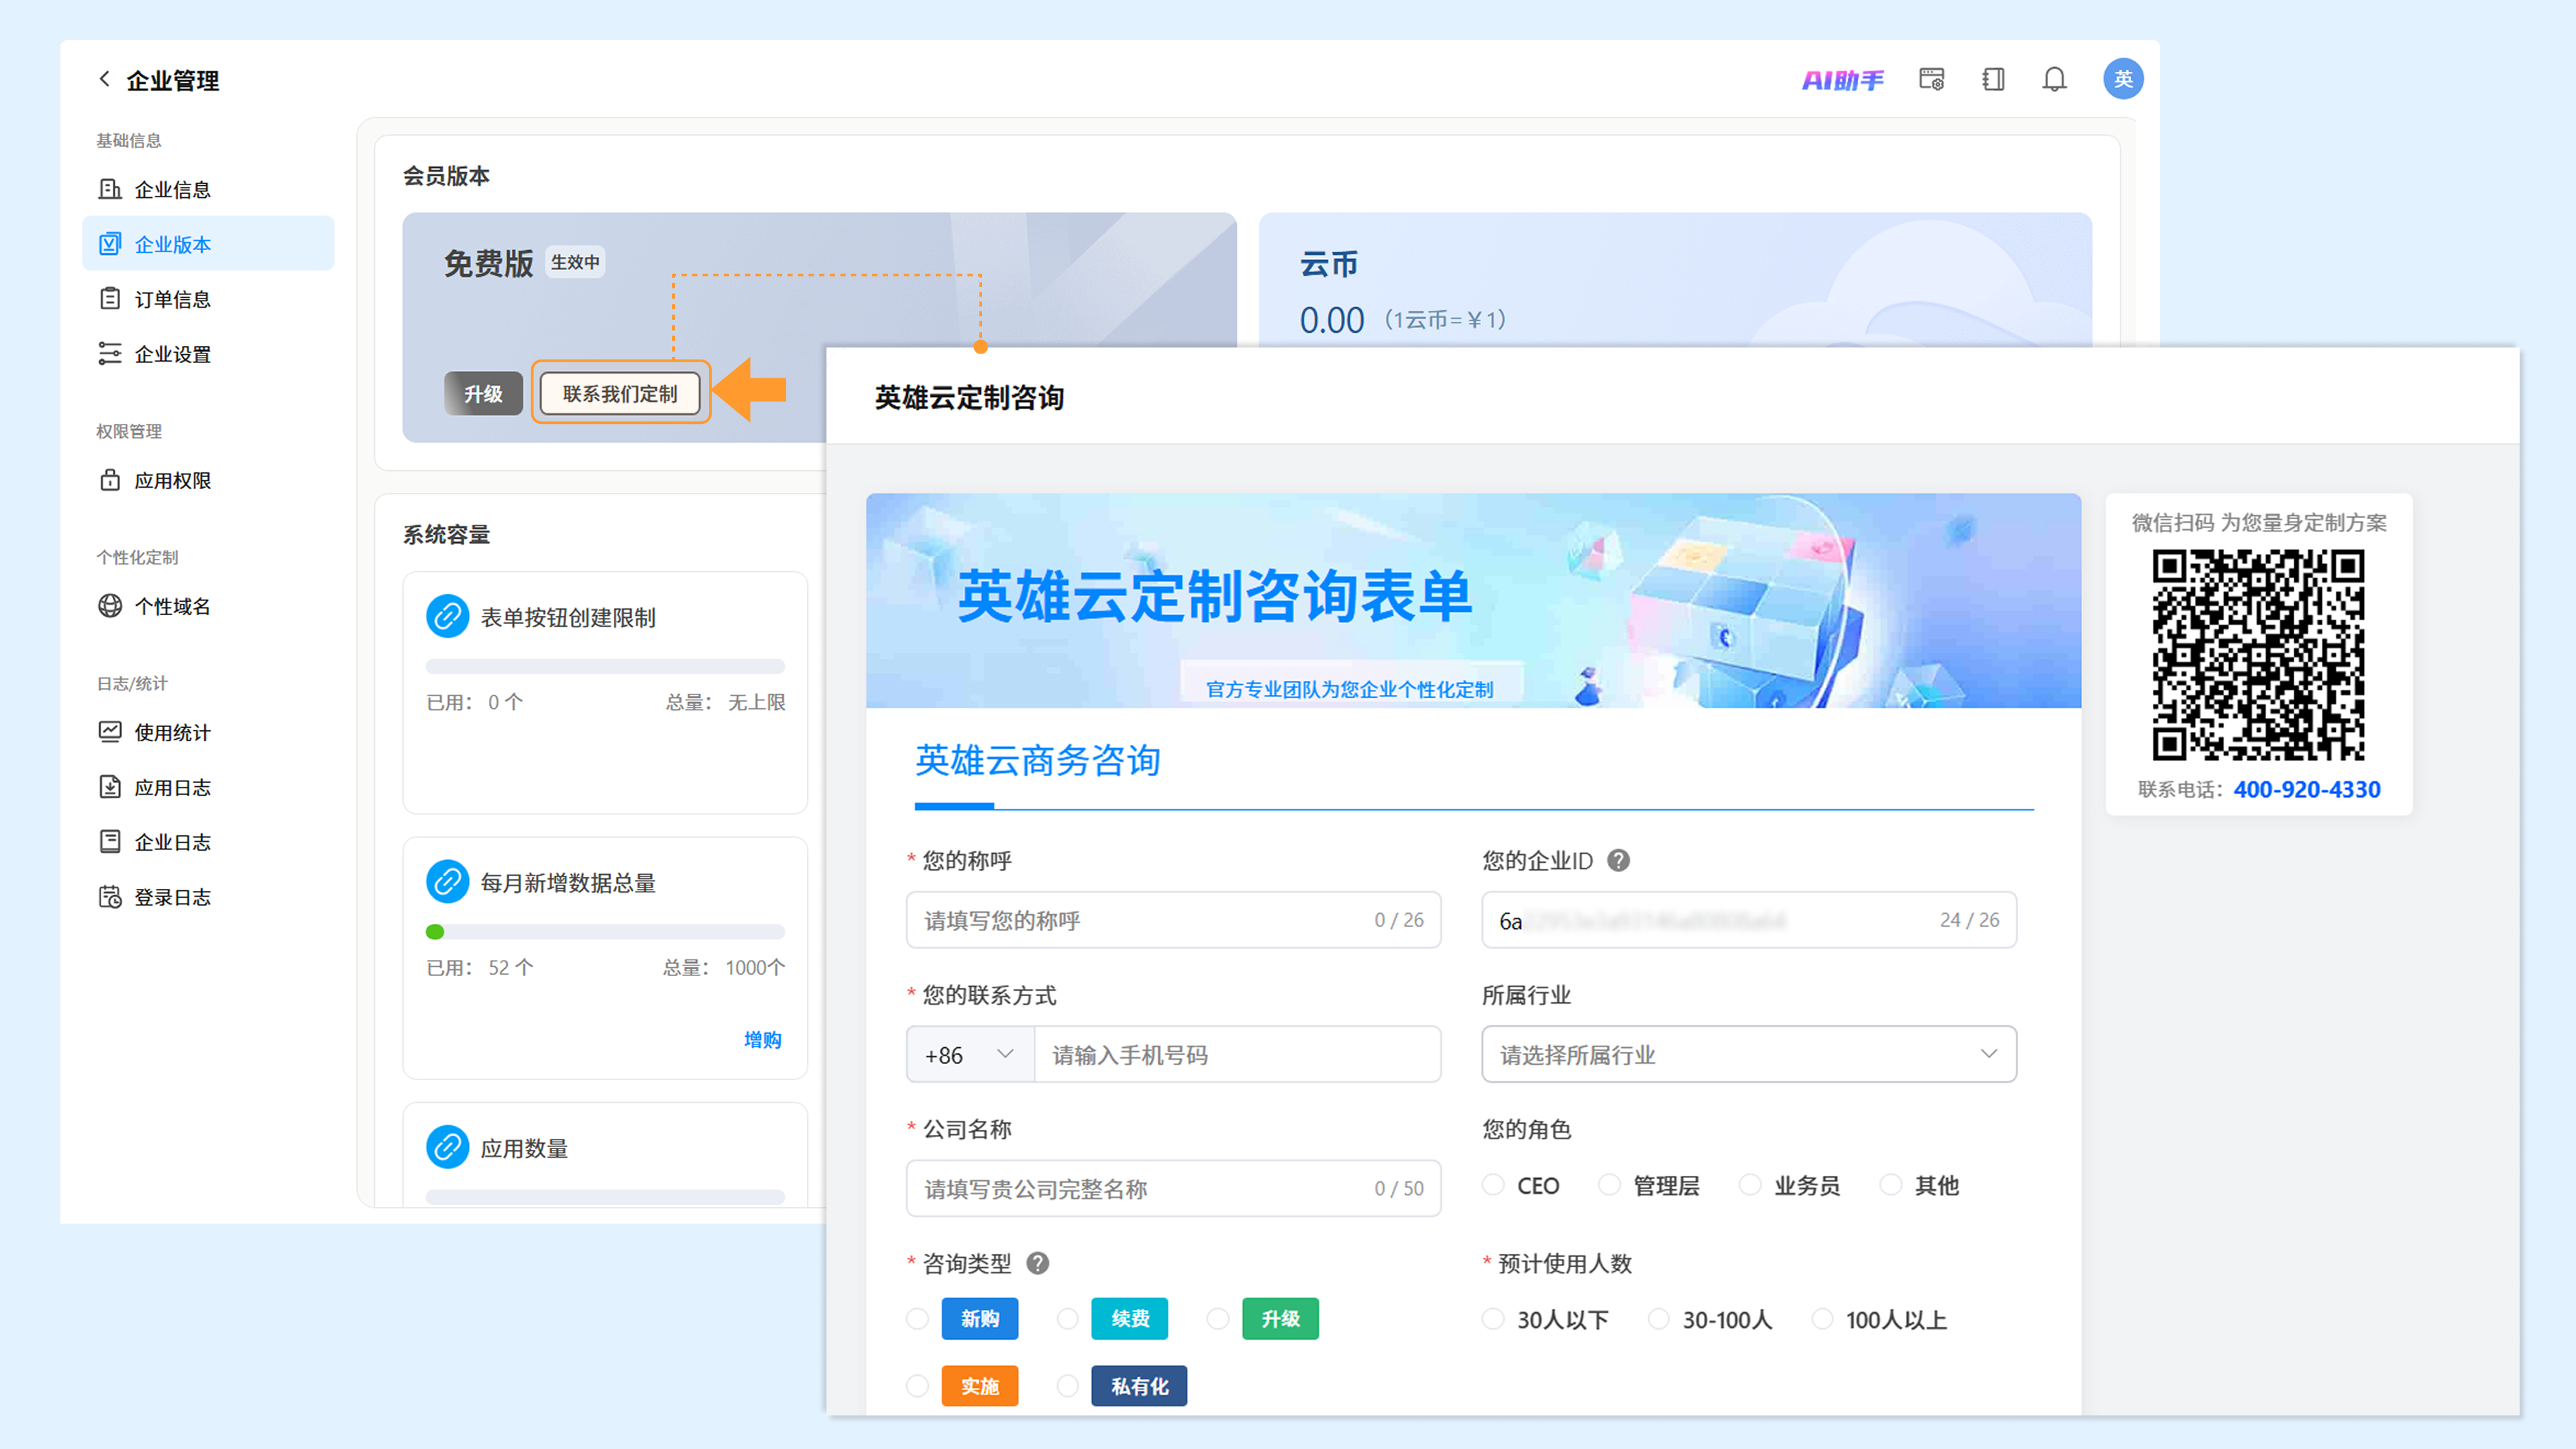
Task: Click the 企业版本 sidebar icon
Action: (110, 244)
